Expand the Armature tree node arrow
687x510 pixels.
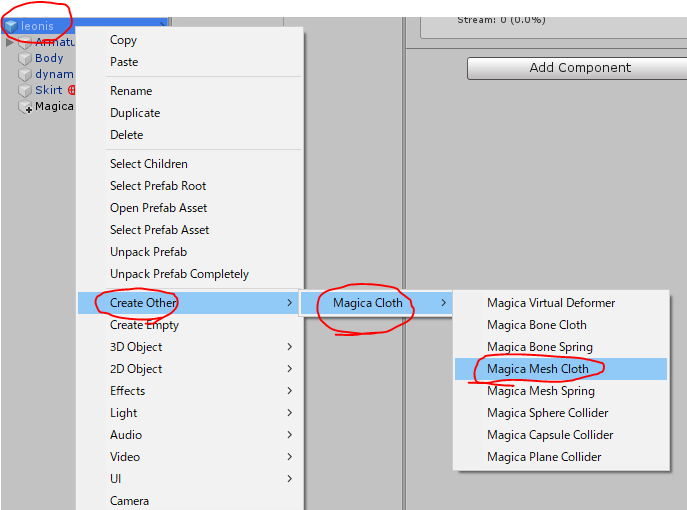9,42
